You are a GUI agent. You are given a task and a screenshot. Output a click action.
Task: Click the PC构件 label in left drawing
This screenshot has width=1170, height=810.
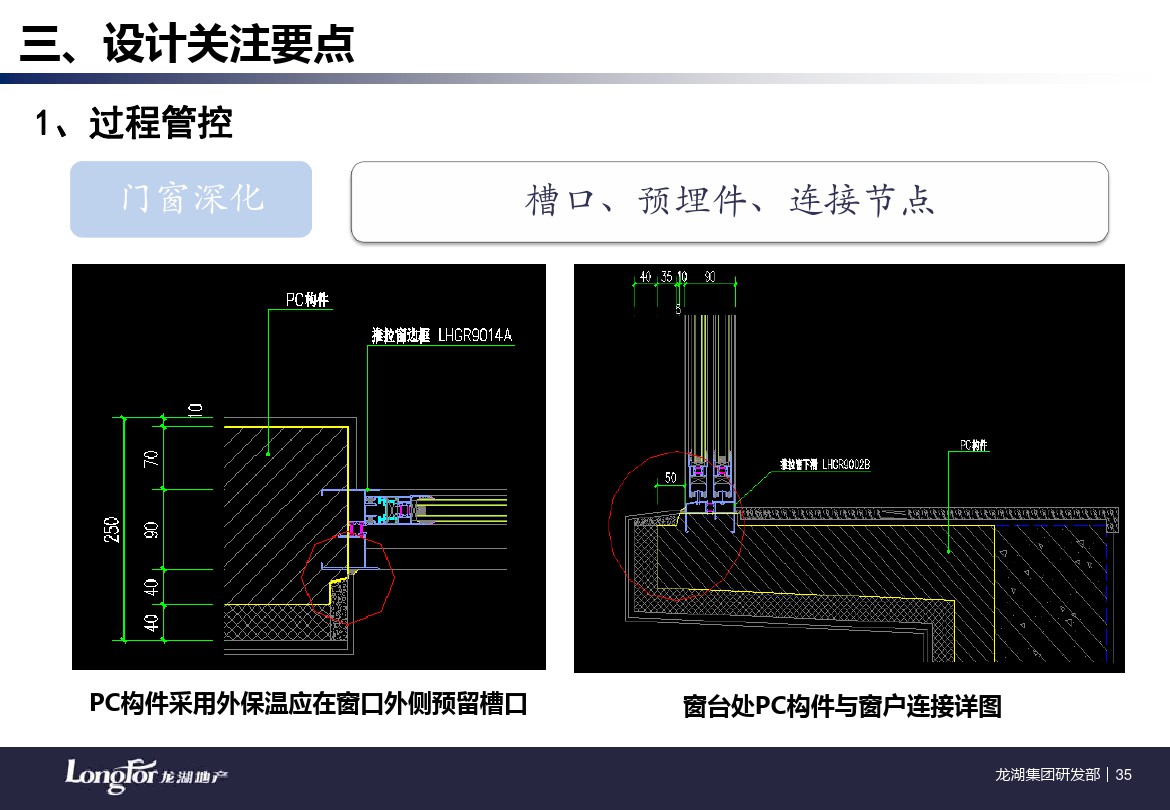(x=307, y=300)
